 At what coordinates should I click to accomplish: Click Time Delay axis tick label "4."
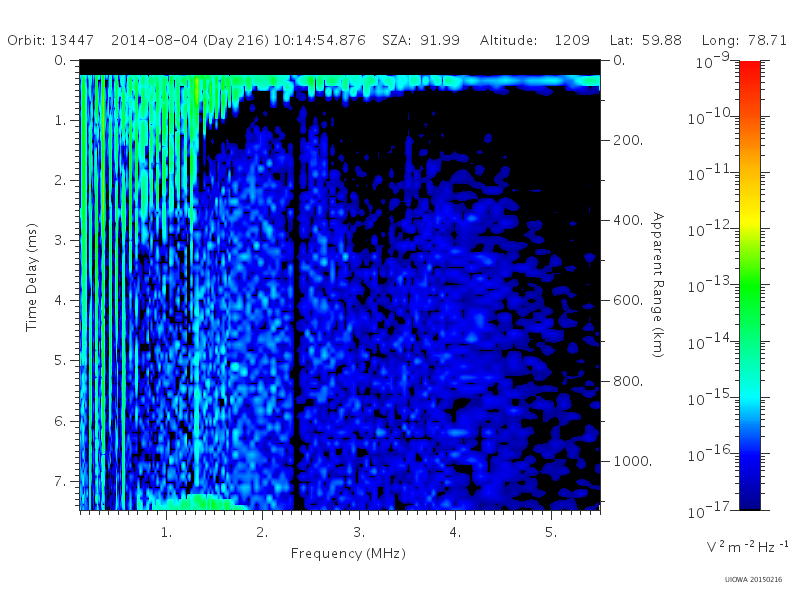coord(60,301)
